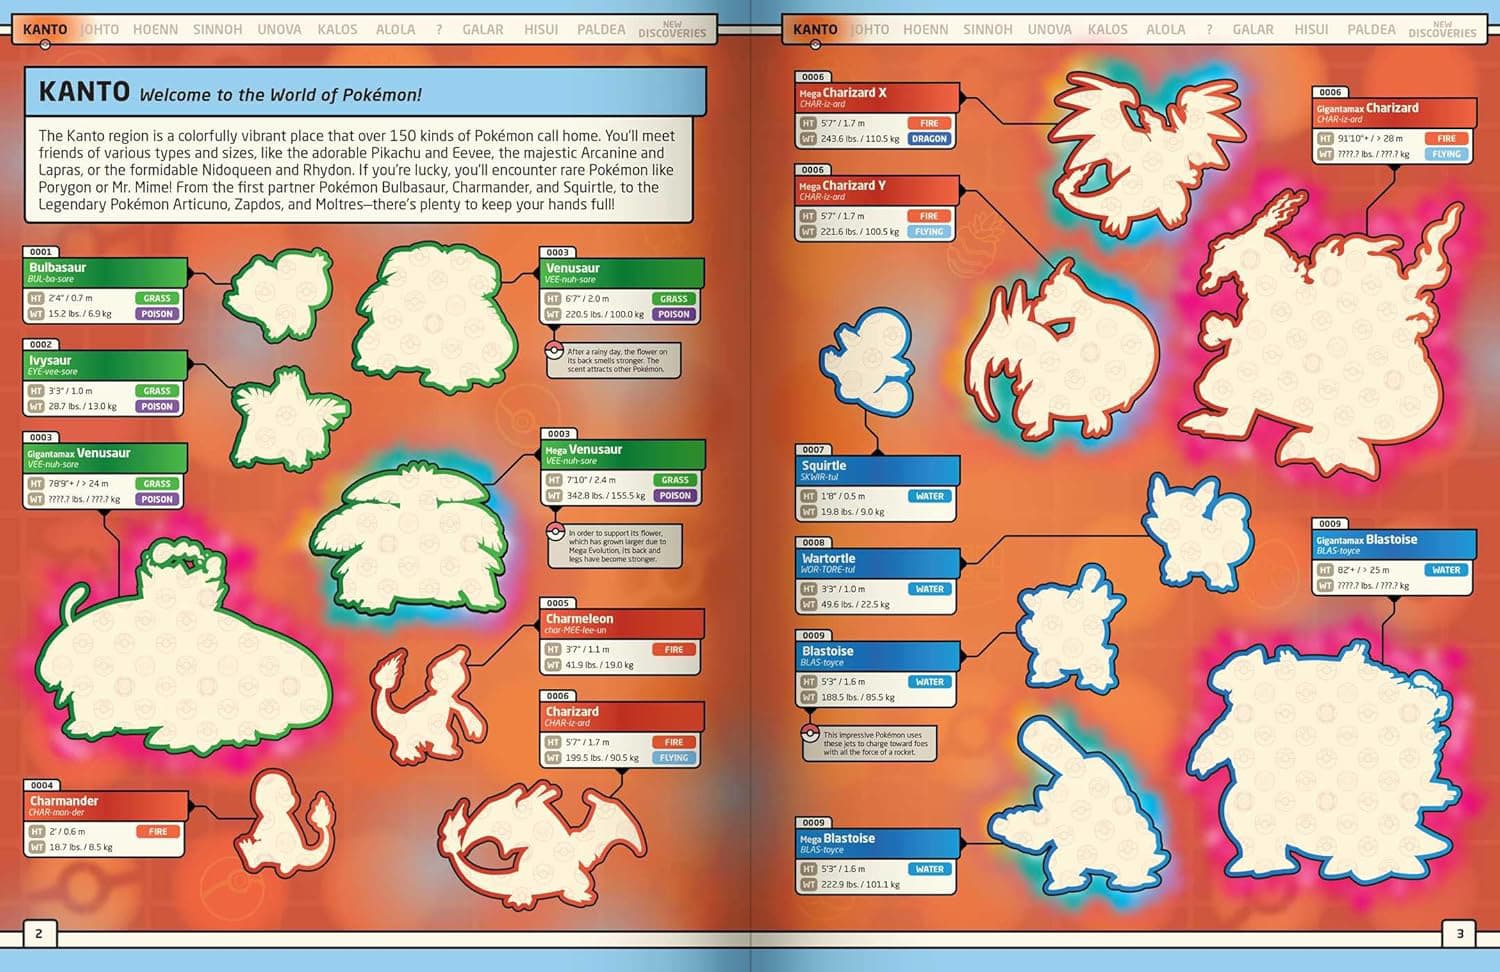This screenshot has height=972, width=1500.
Task: Click the GRASS type badge on the Bulbasaur card
Action: [157, 298]
